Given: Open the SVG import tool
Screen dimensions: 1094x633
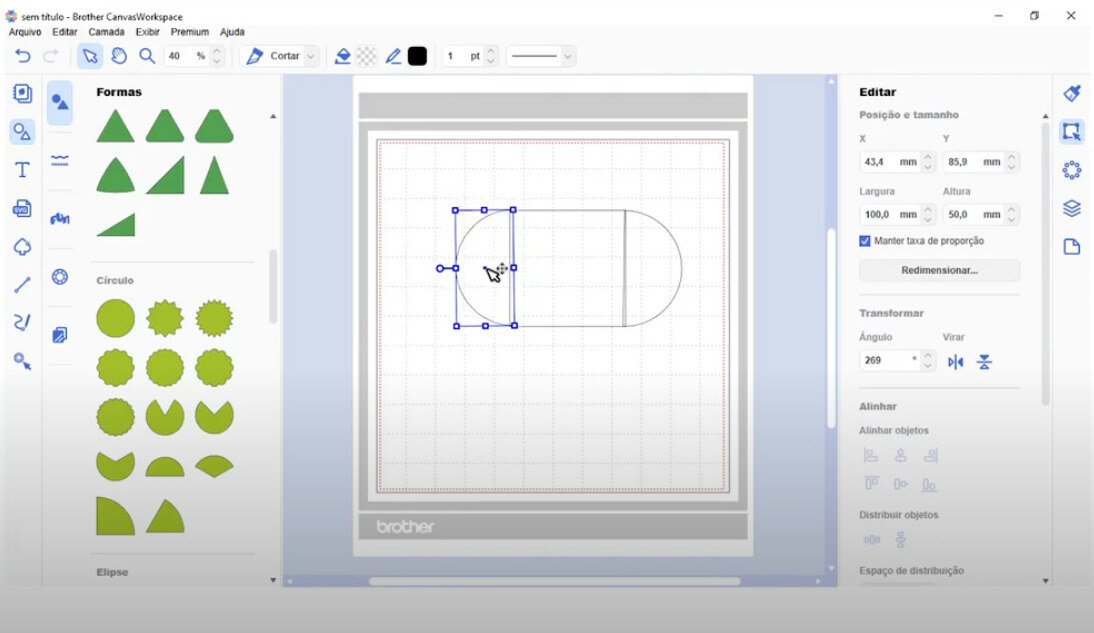Looking at the screenshot, I should [22, 208].
